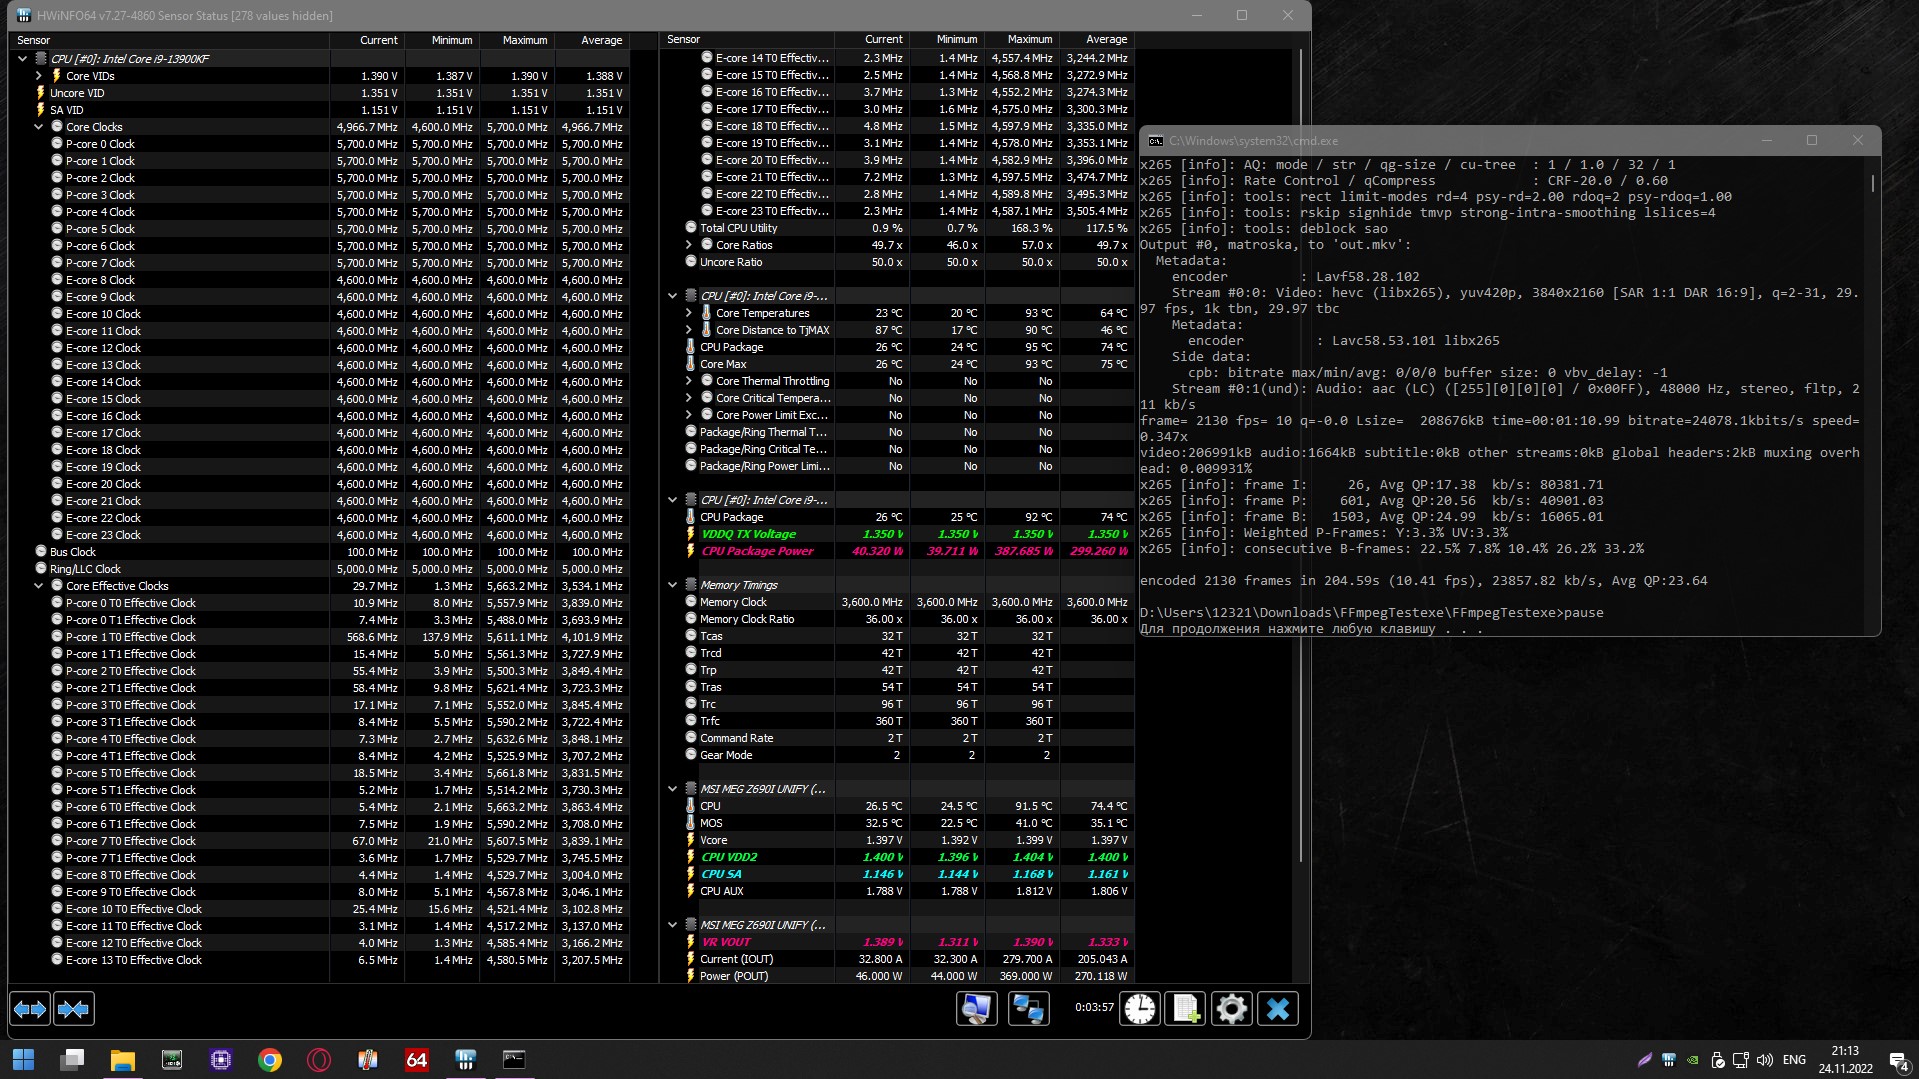The image size is (1919, 1079).
Task: Open Task View in the taskbar
Action: click(72, 1060)
